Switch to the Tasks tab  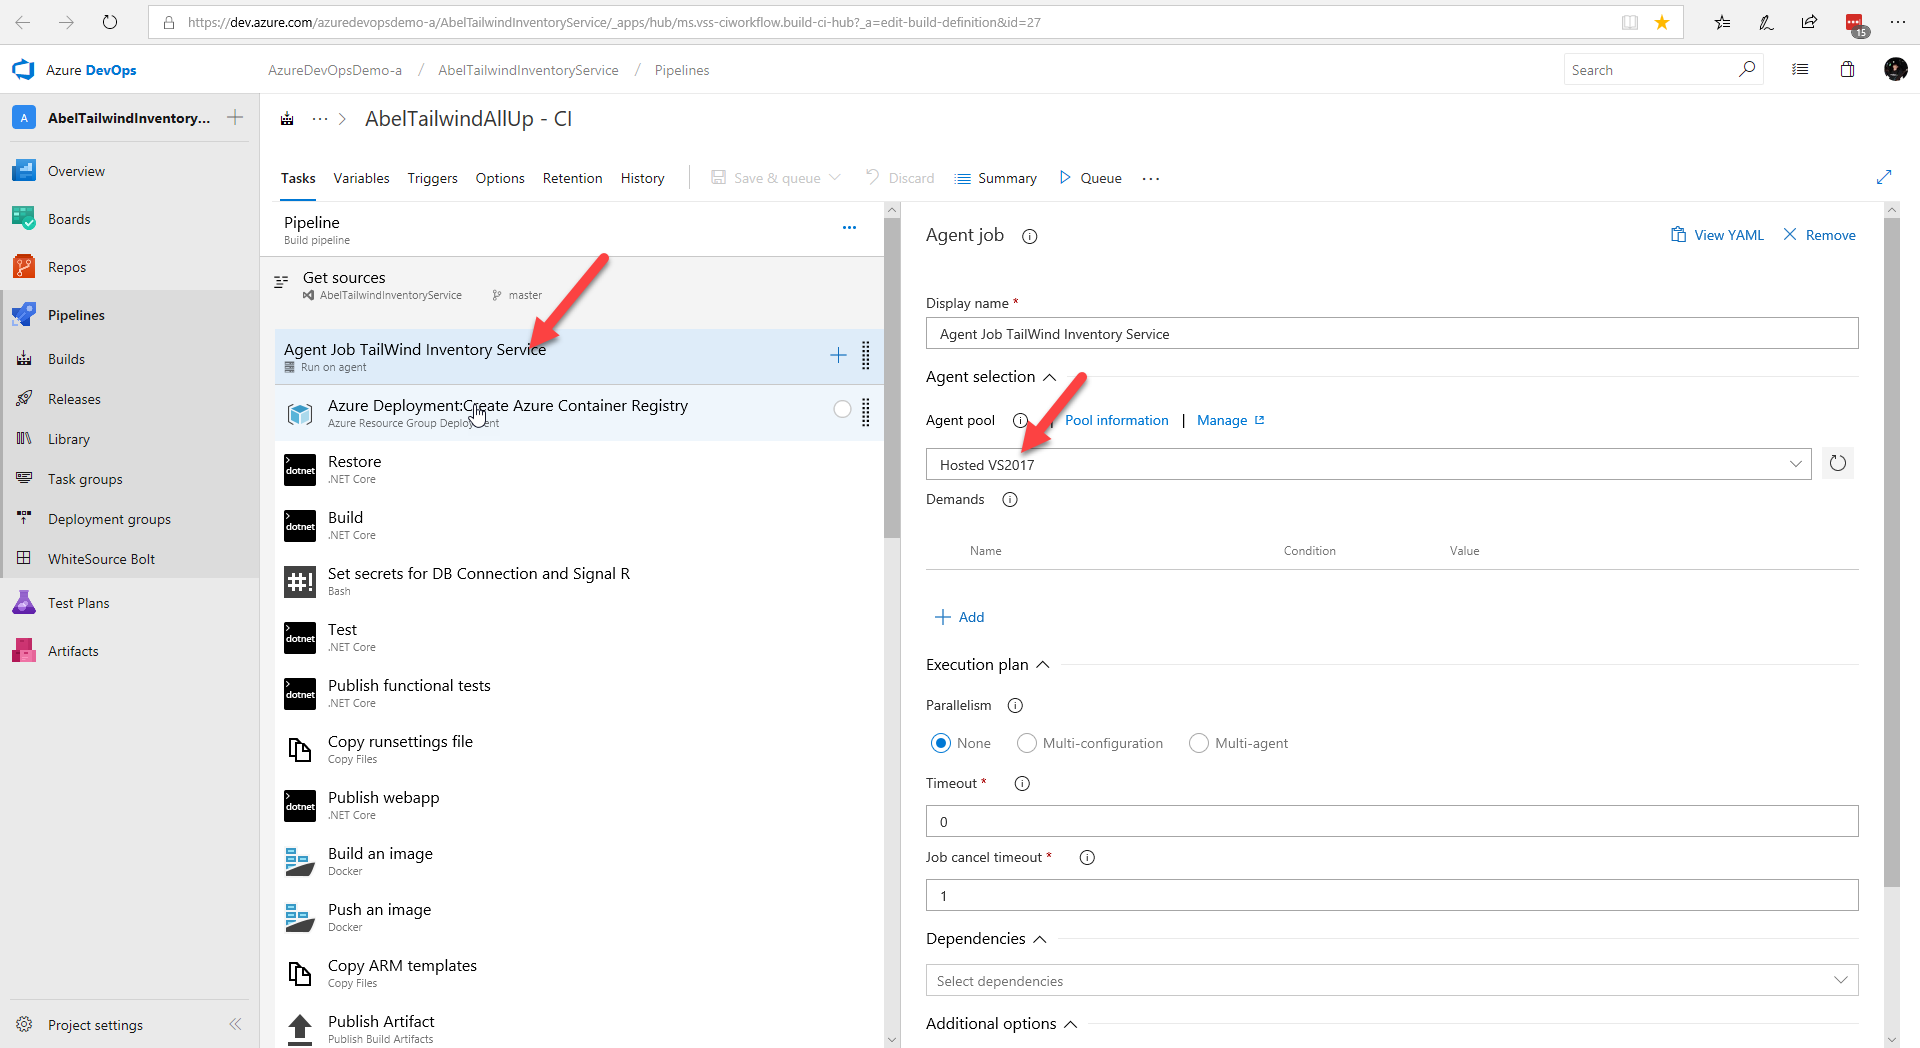tap(298, 178)
